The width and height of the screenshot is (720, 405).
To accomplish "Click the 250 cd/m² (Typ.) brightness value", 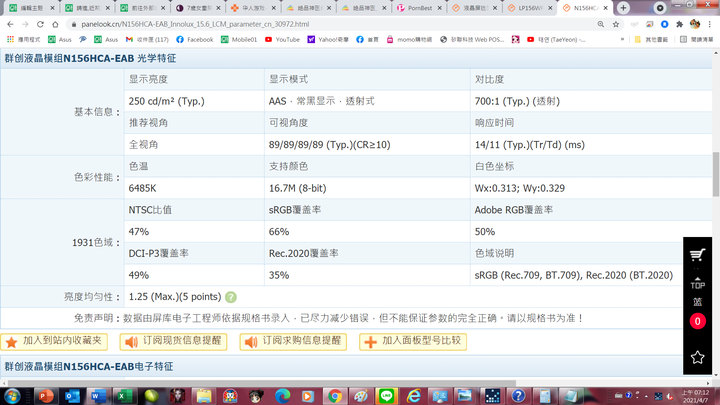I will tap(167, 101).
